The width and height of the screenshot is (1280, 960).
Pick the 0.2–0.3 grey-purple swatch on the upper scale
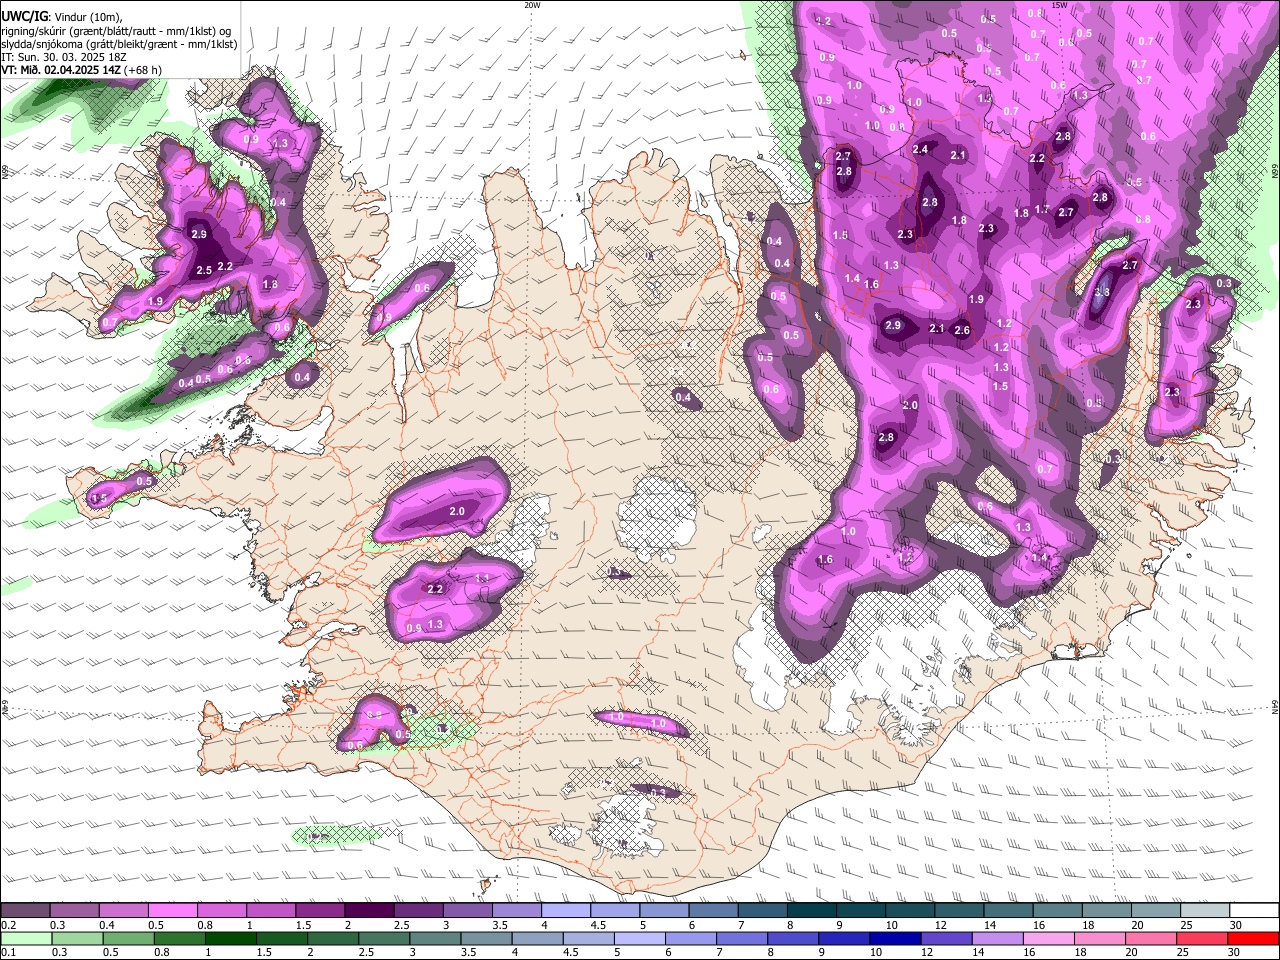point(25,911)
